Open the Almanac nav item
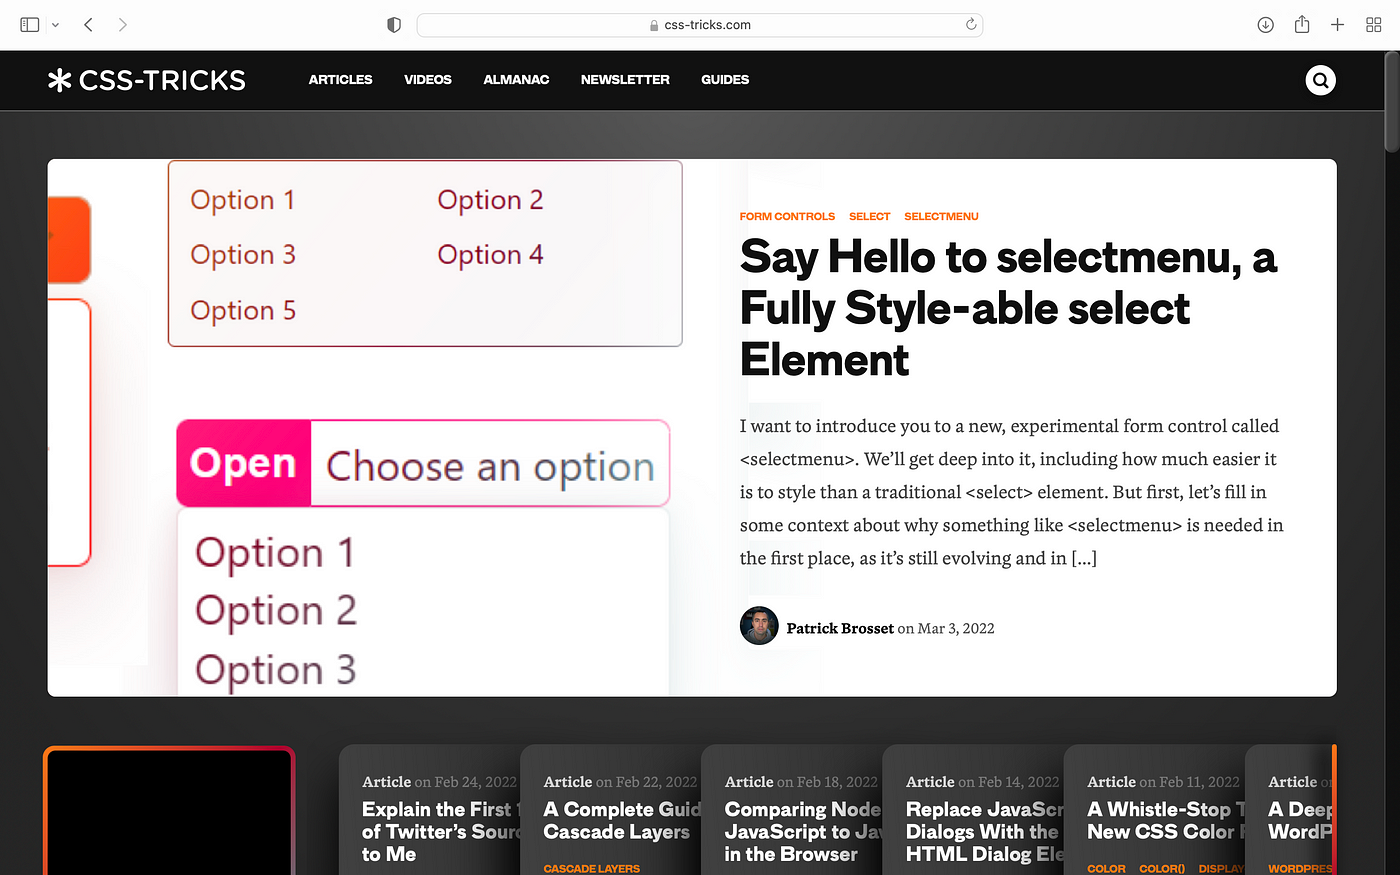Viewport: 1400px width, 875px height. pyautogui.click(x=516, y=80)
